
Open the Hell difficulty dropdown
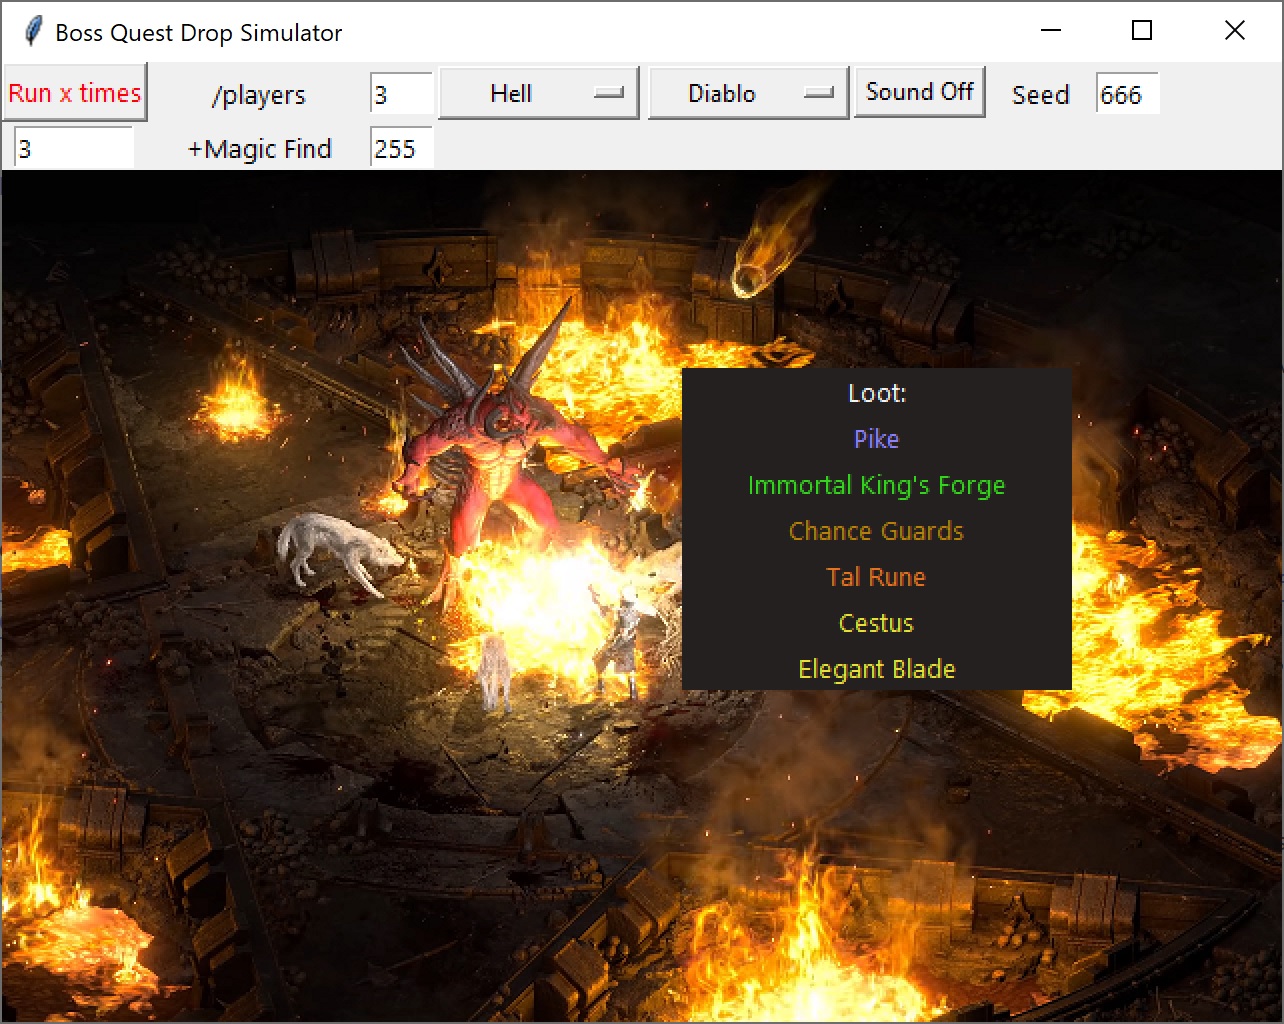tap(538, 94)
